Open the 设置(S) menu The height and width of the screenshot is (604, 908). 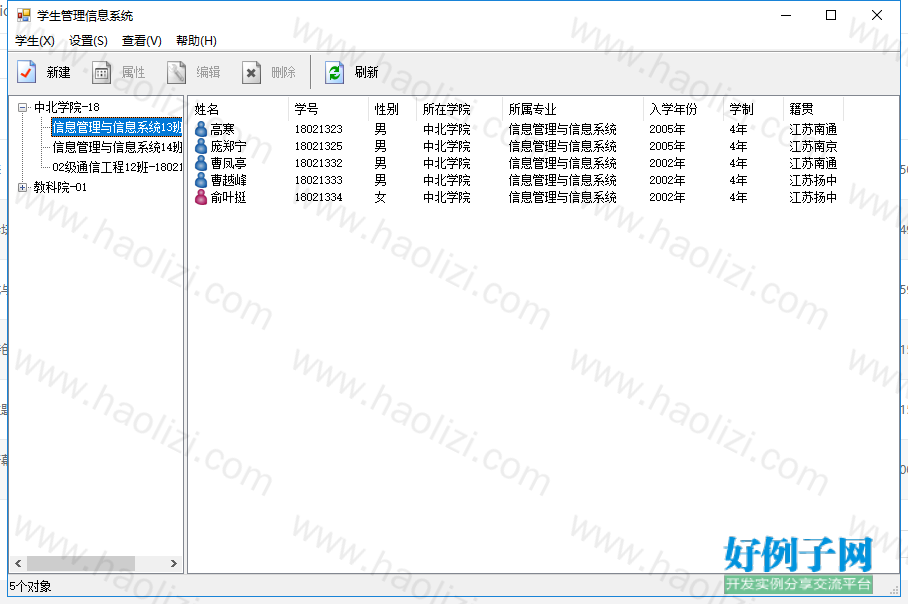tap(88, 41)
